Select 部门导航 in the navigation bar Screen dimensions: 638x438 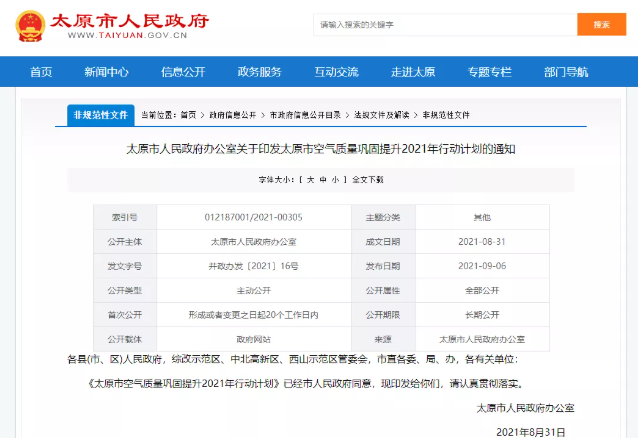pyautogui.click(x=566, y=72)
